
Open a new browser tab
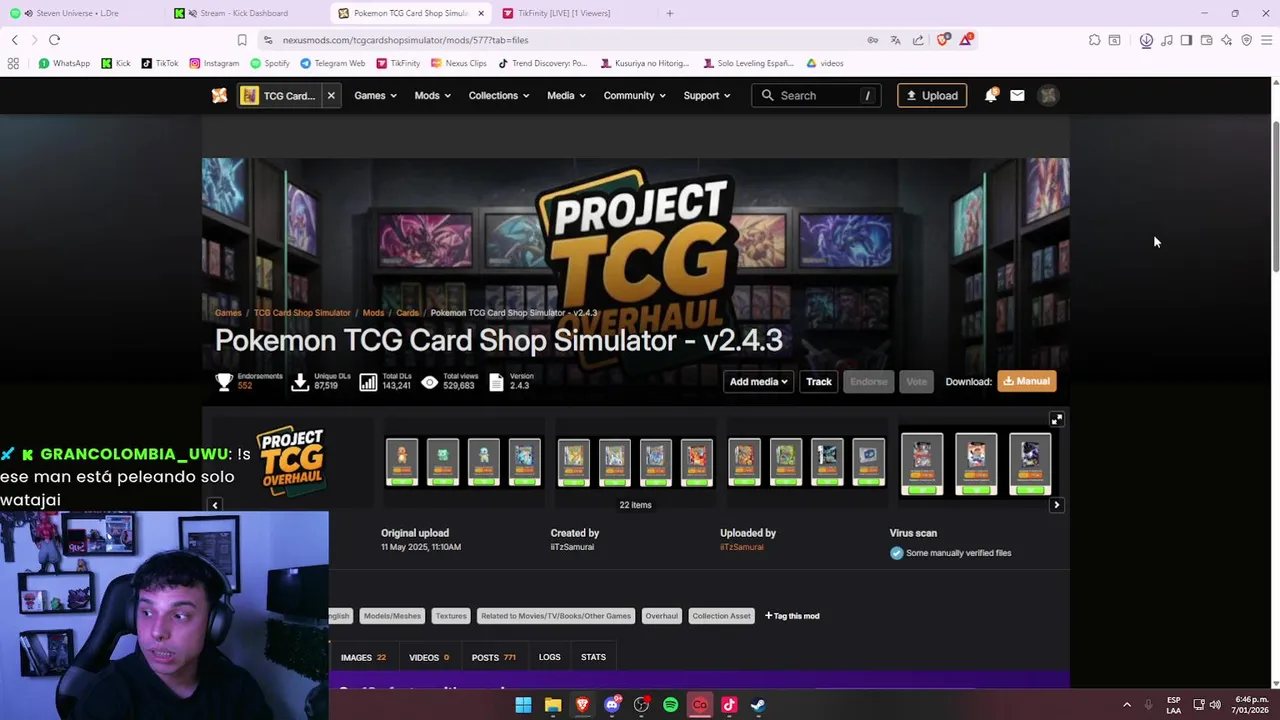[670, 13]
